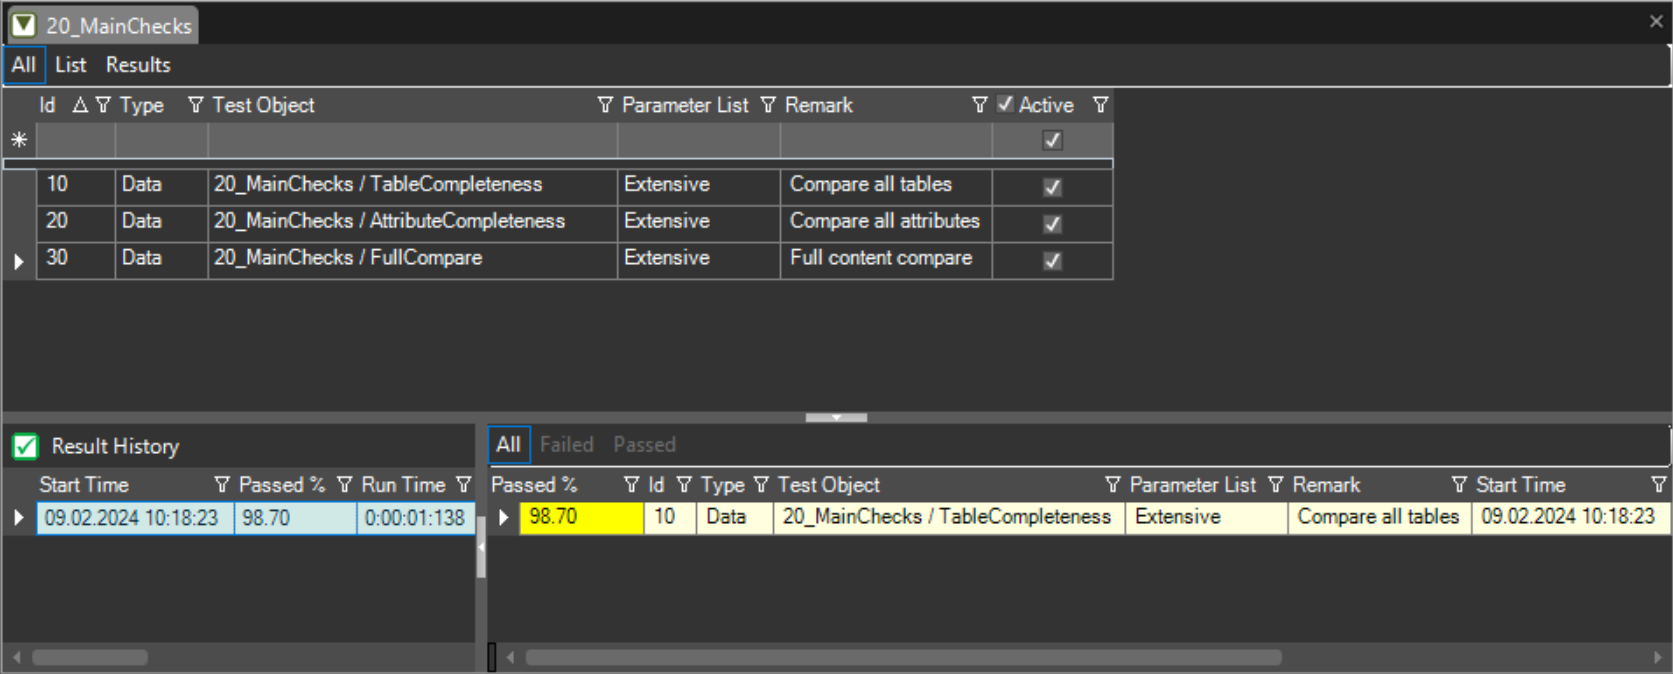Image resolution: width=1673 pixels, height=674 pixels.
Task: Uncheck Active for the AttributeCompleteness row
Action: 1052,224
